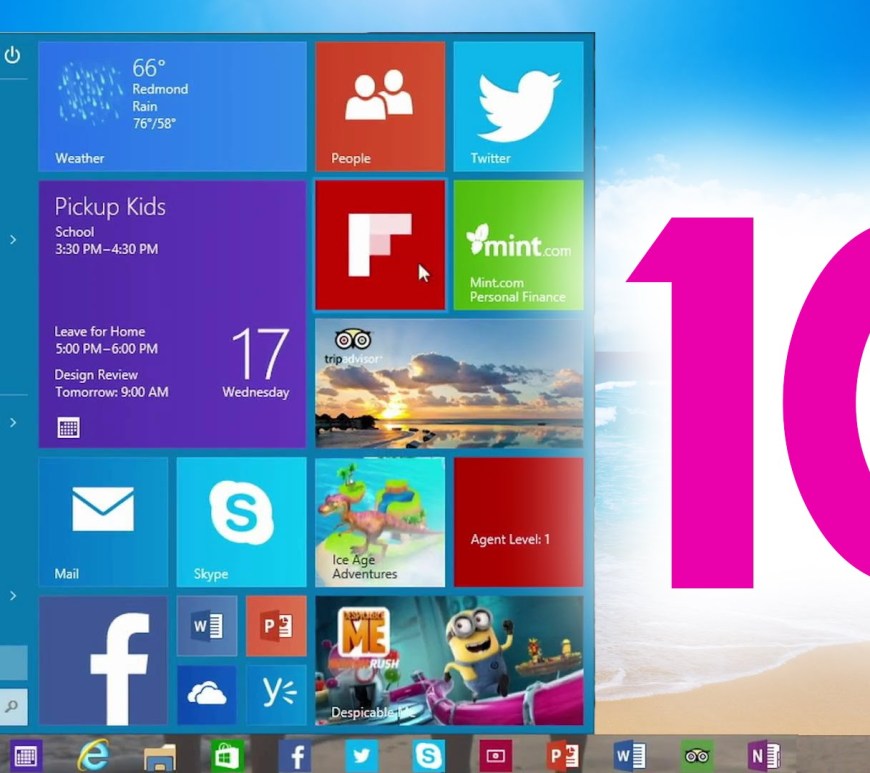Image resolution: width=870 pixels, height=773 pixels.
Task: Expand the chevron beside the calendar grid icon
Action: point(13,423)
